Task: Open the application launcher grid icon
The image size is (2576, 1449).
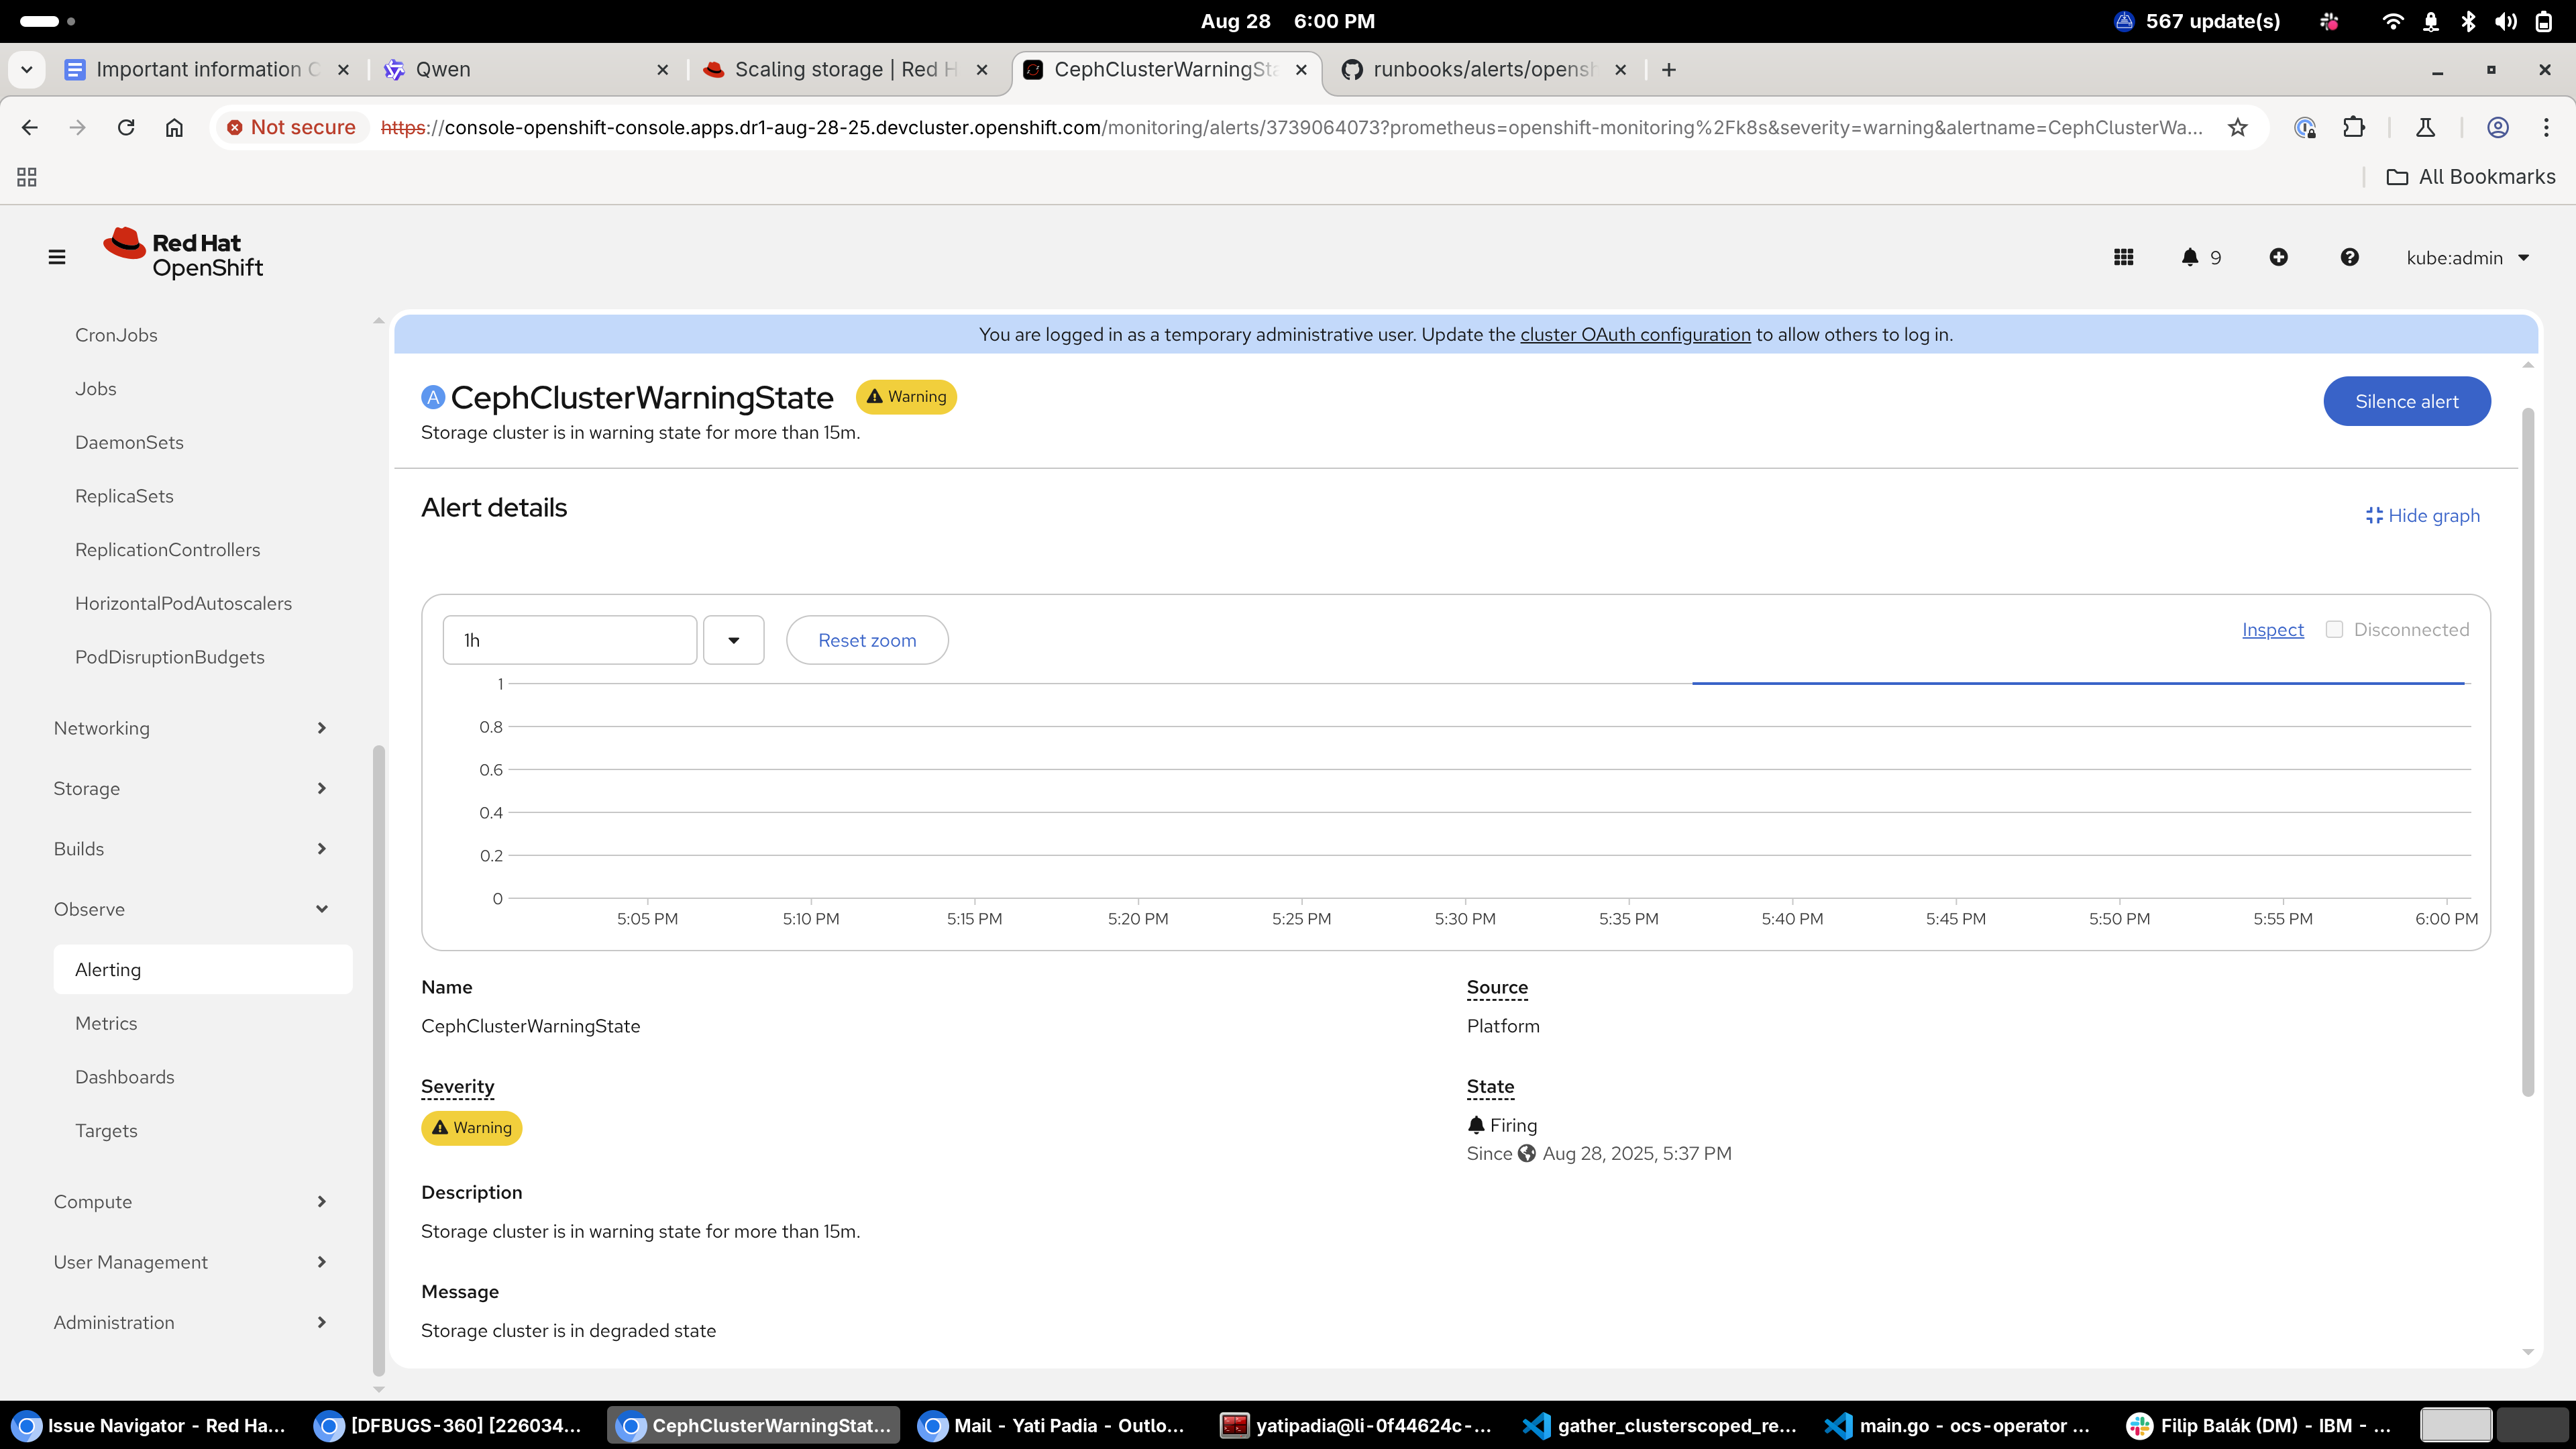Action: coord(2123,257)
